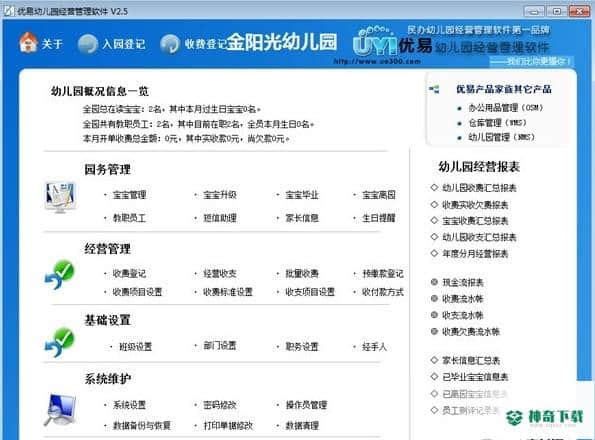Click 金阳光幼儿园 title text
This screenshot has height=440, width=595.
click(x=282, y=42)
